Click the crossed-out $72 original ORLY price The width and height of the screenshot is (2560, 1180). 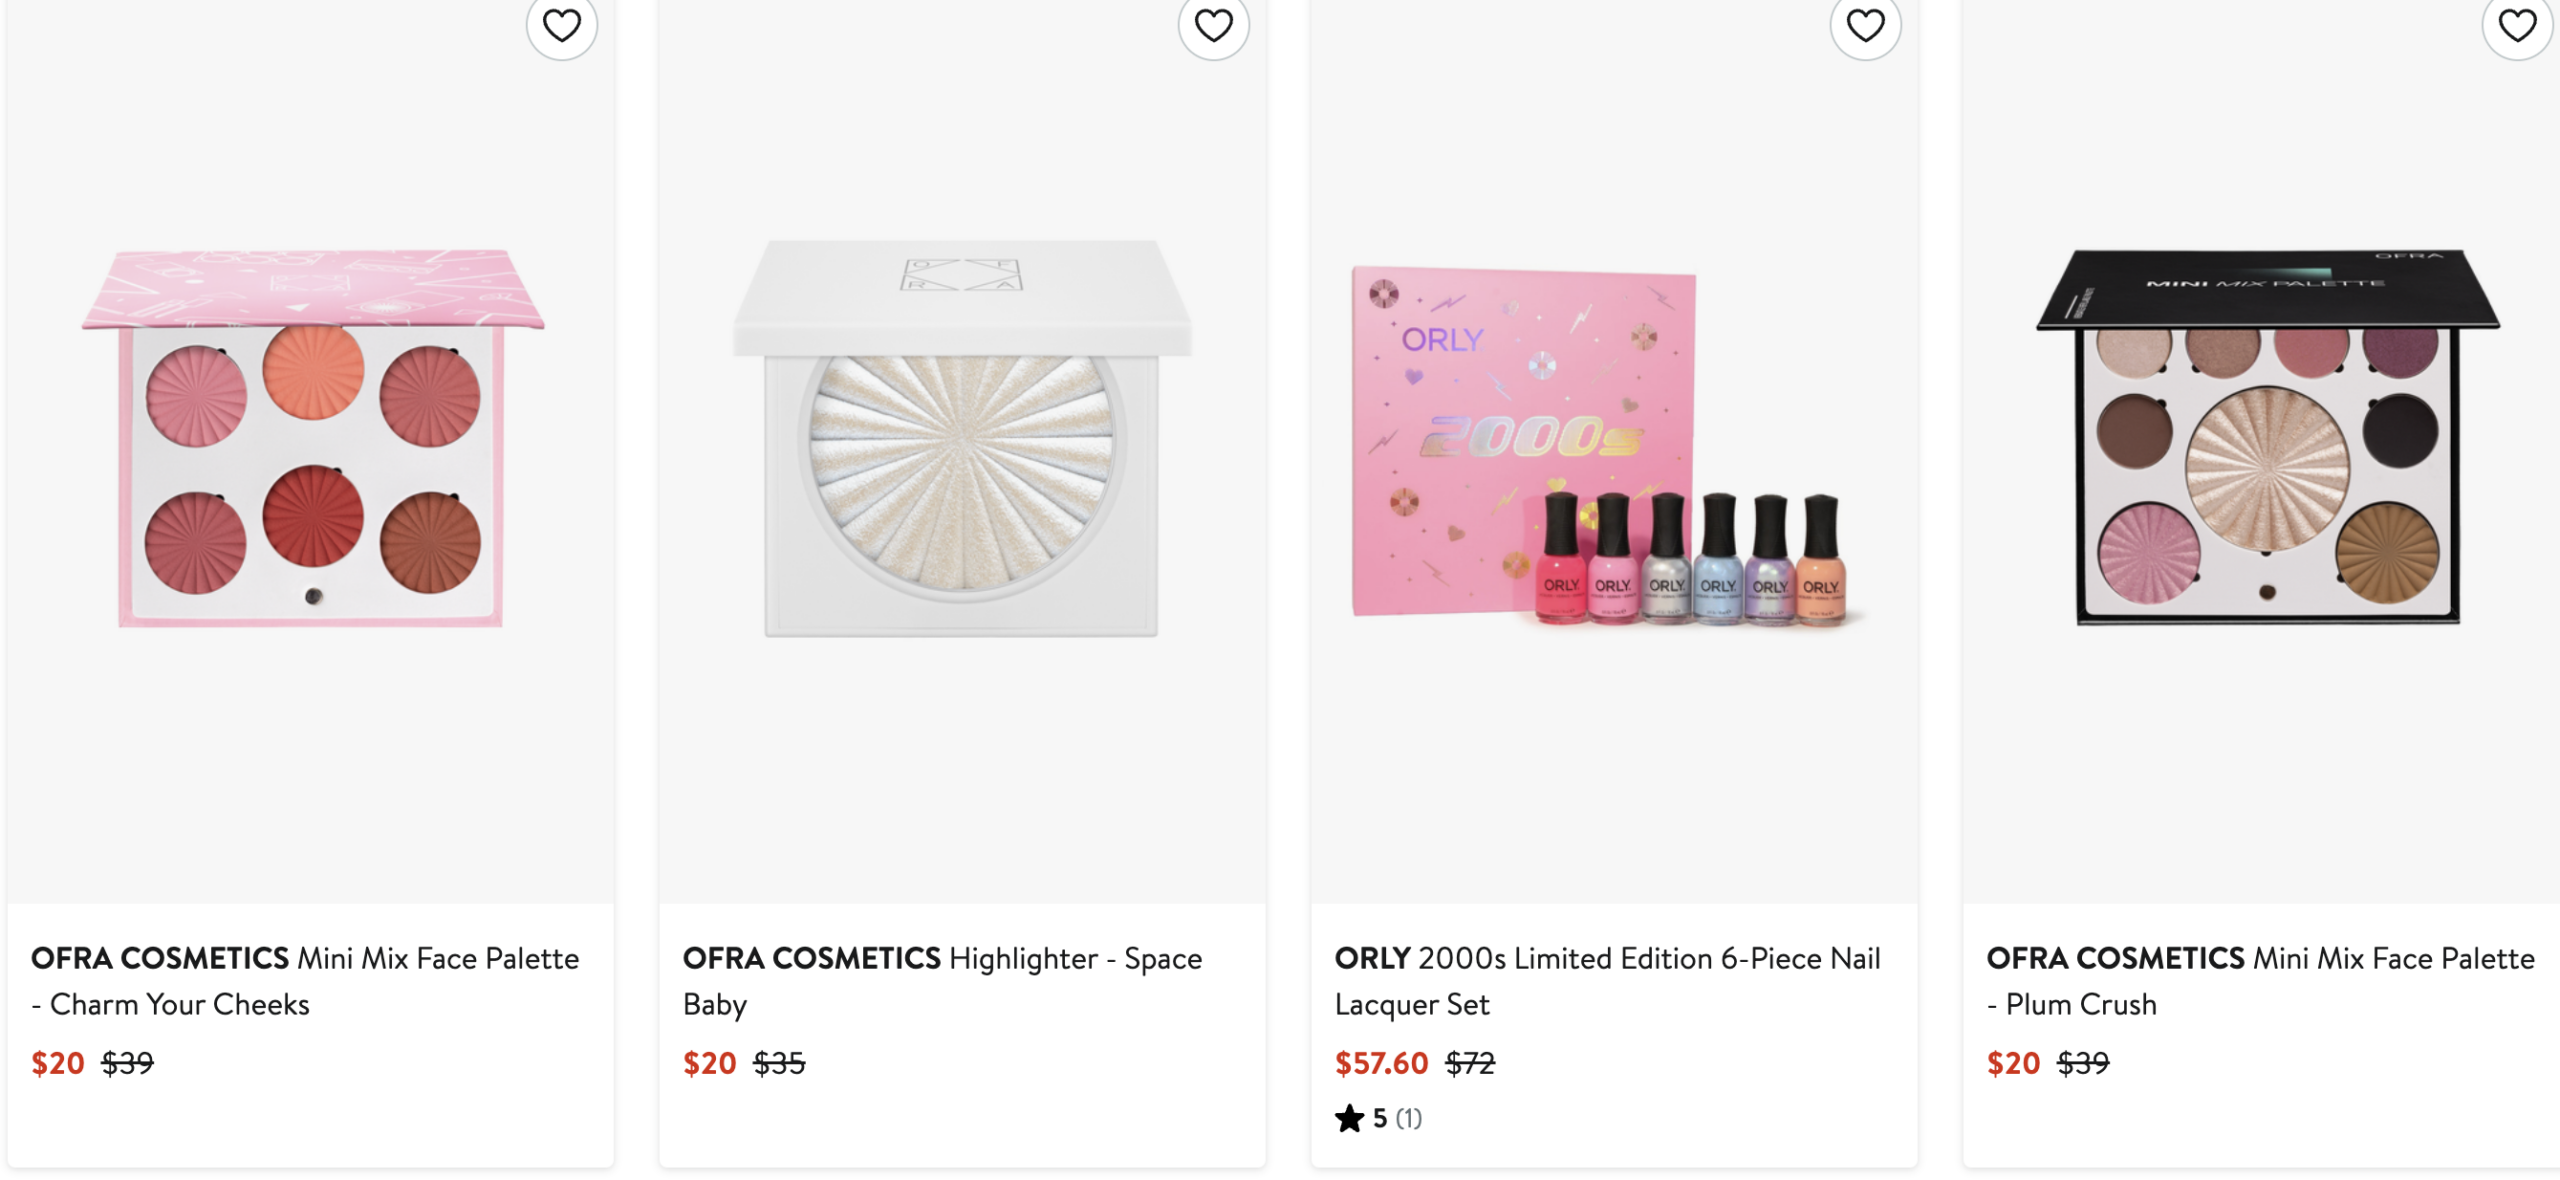click(x=1470, y=1063)
